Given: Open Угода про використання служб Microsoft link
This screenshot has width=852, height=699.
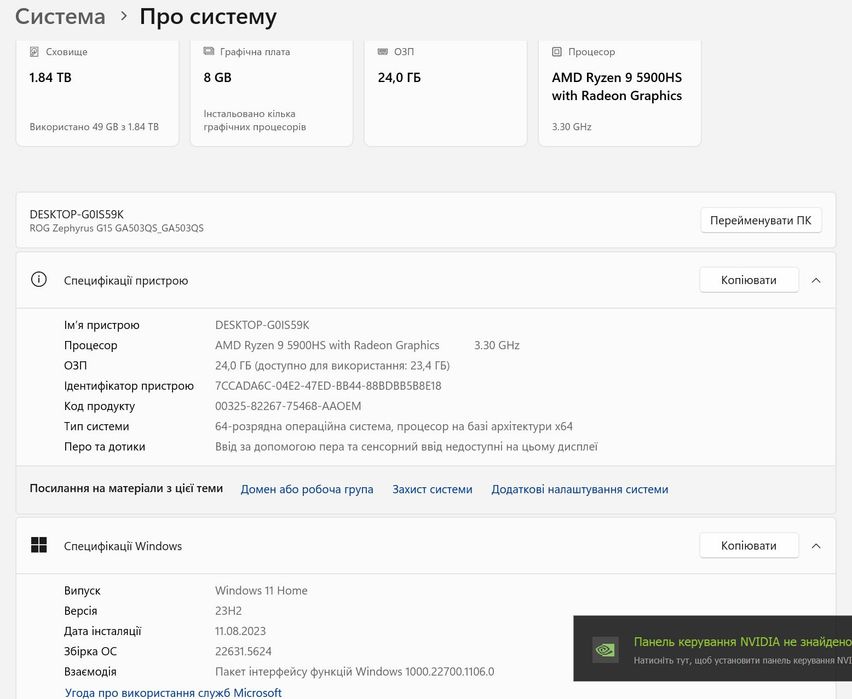Looking at the screenshot, I should [x=173, y=692].
